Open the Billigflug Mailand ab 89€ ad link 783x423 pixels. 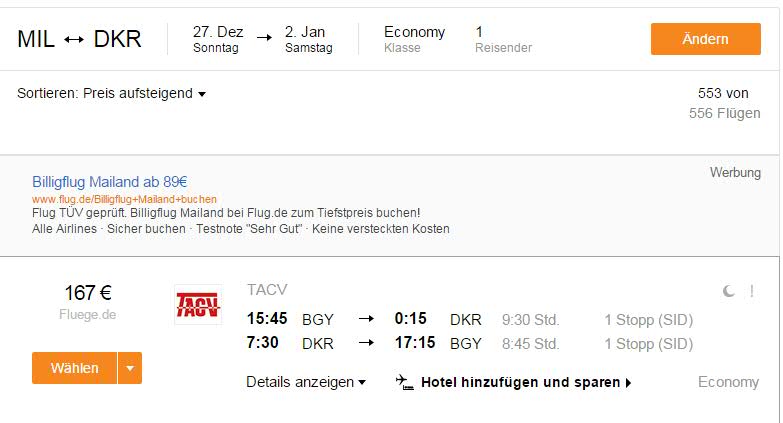click(x=109, y=182)
